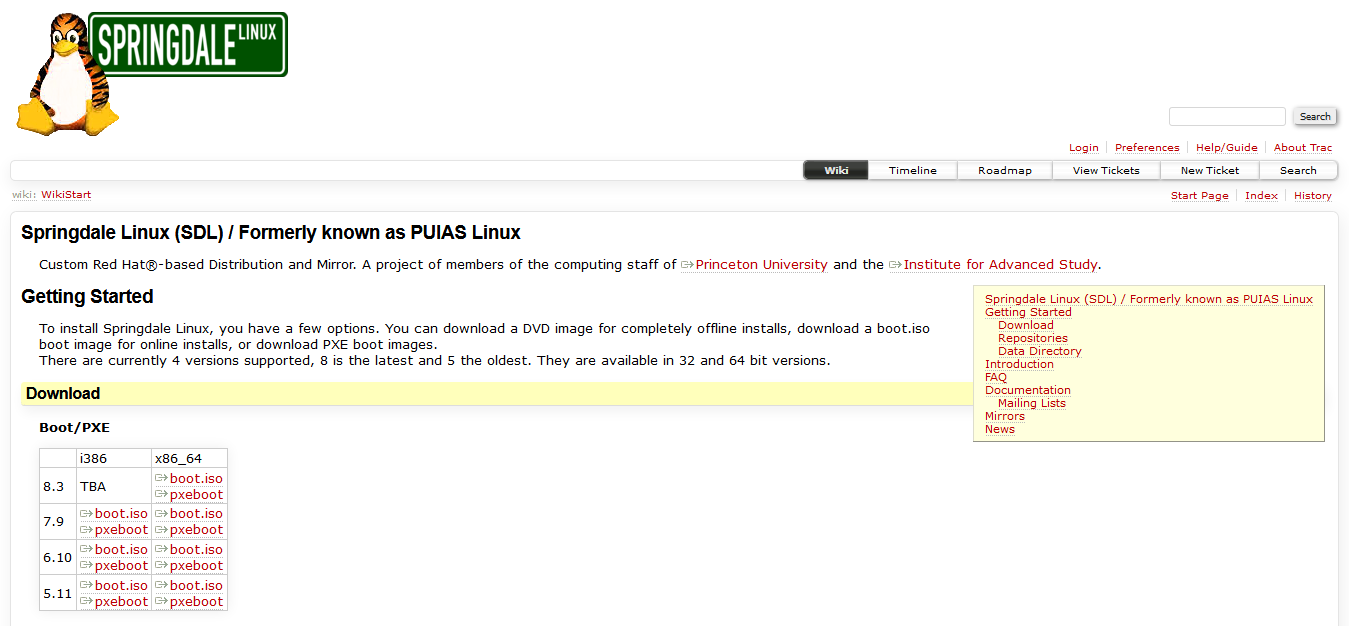The height and width of the screenshot is (626, 1349).
Task: Open the Preferences link
Action: click(1147, 147)
